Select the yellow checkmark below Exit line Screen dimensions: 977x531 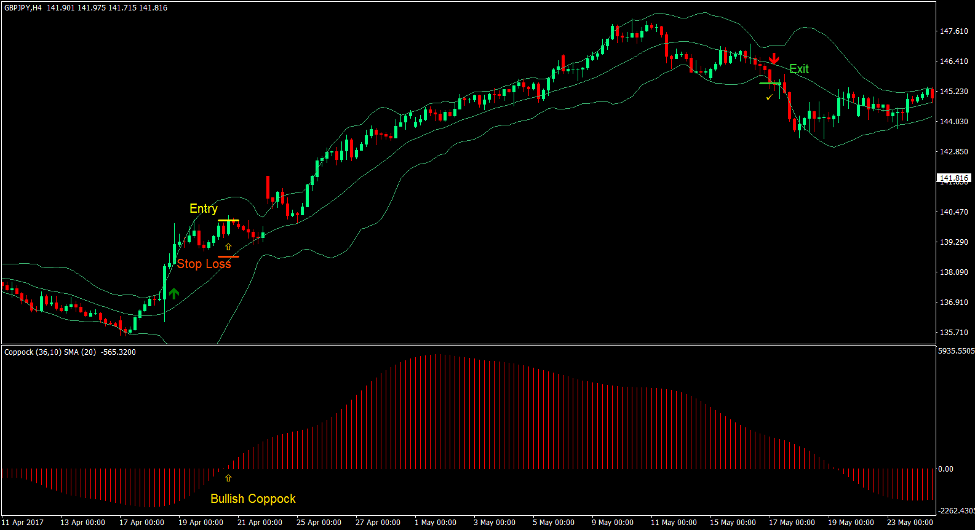[x=768, y=97]
